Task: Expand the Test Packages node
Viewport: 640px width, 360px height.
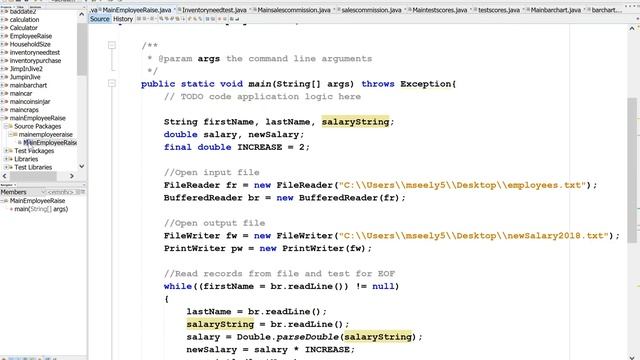Action: point(6,151)
